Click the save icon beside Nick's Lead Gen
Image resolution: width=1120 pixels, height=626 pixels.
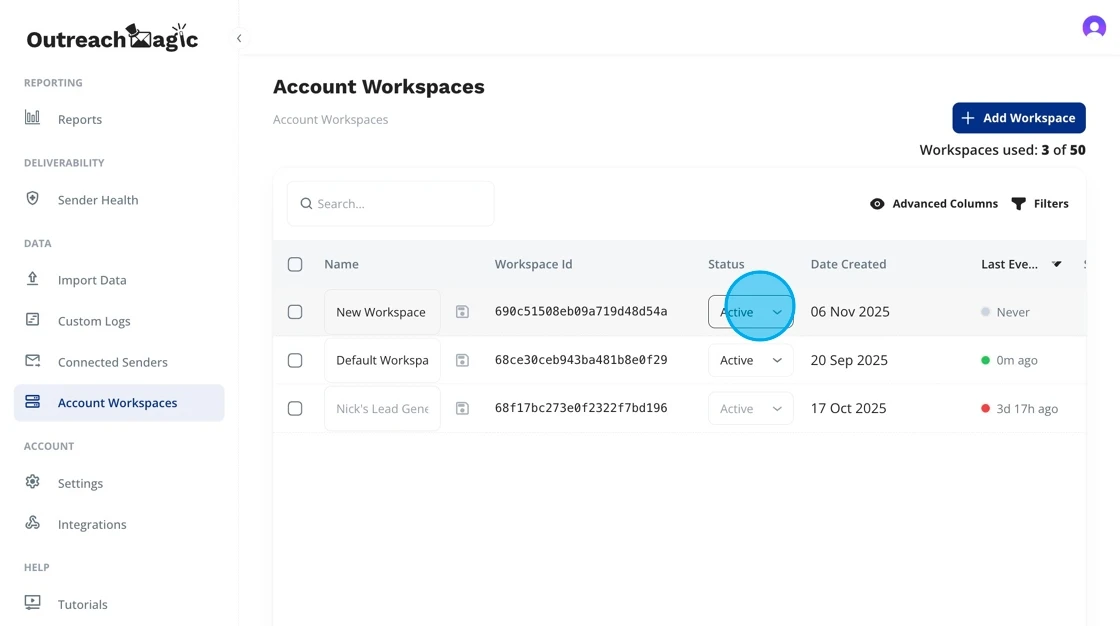[462, 408]
